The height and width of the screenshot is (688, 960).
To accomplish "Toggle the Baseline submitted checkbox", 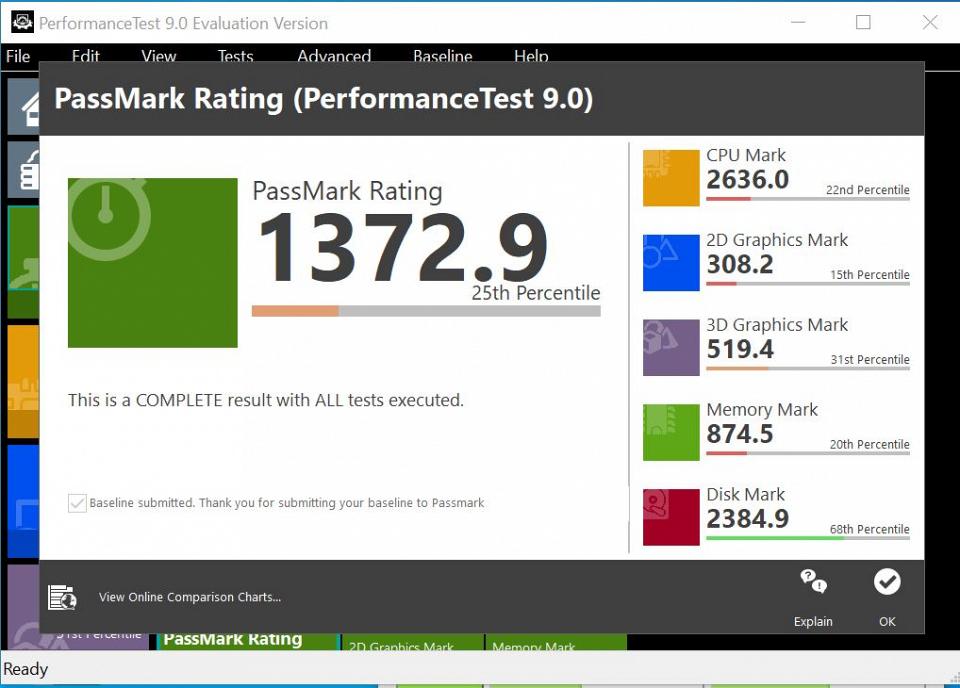I will (77, 503).
